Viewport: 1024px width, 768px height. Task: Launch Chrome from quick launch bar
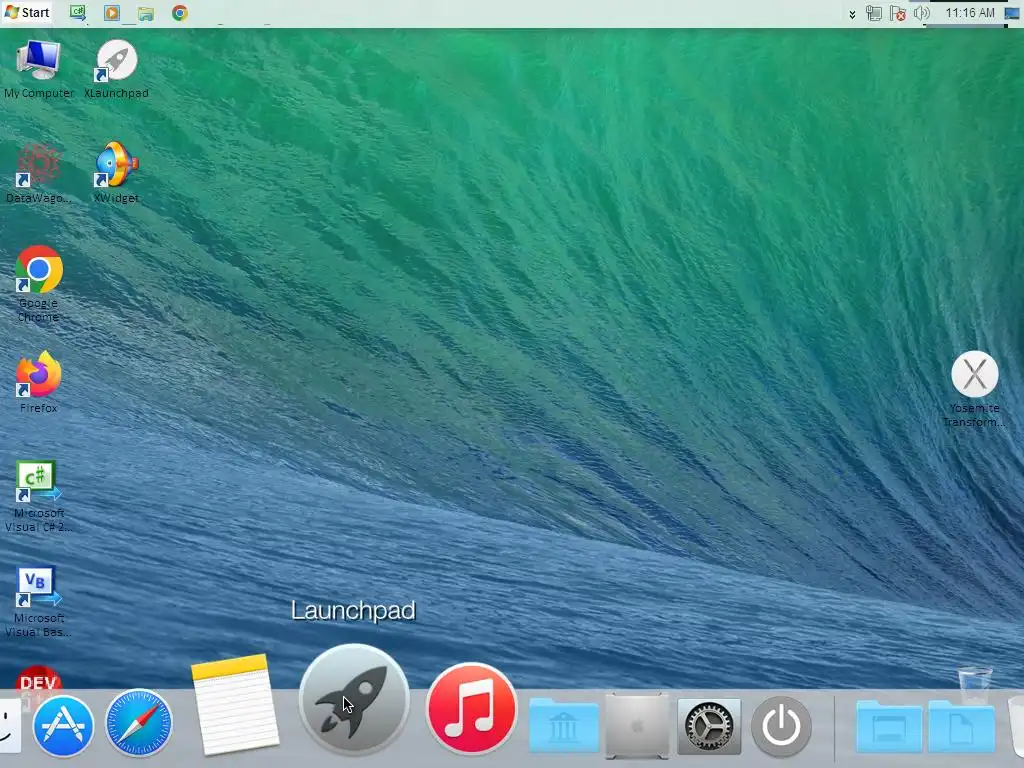(x=180, y=13)
